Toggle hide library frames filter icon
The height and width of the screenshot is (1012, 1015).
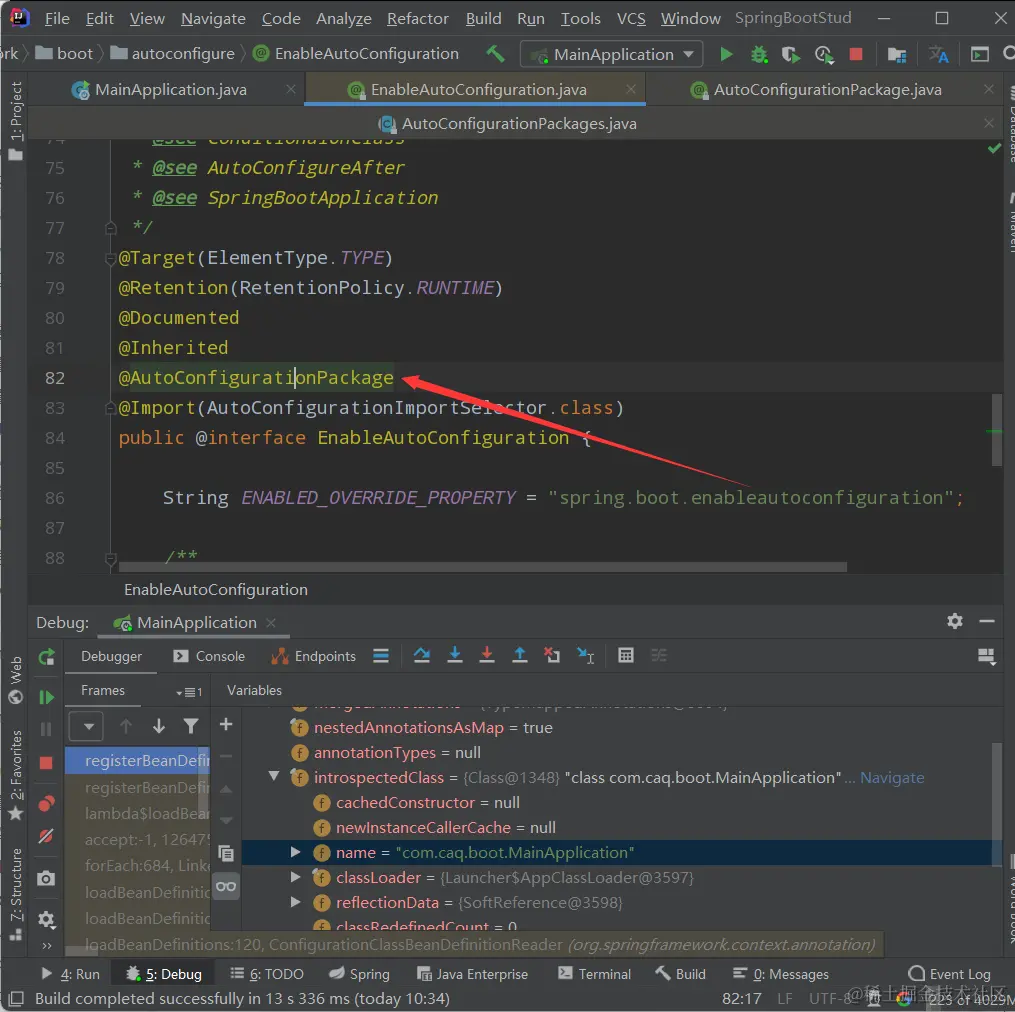pos(191,726)
